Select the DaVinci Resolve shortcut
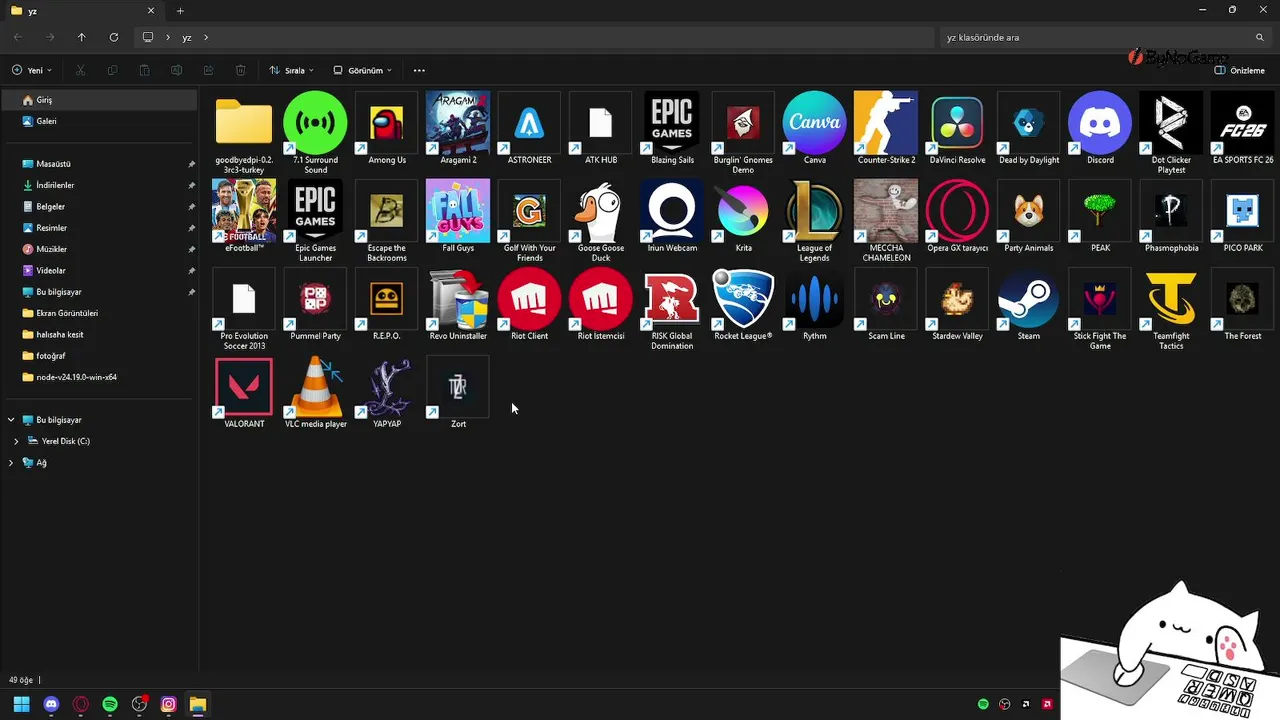 tap(957, 129)
